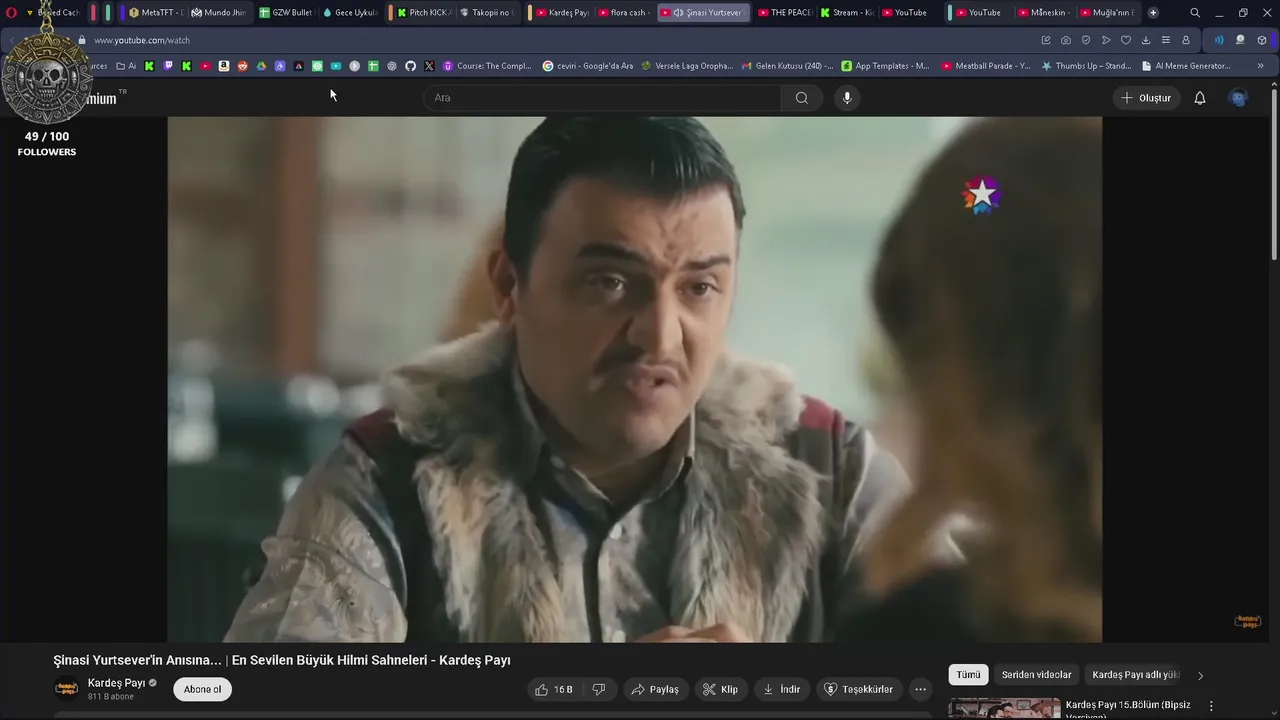Select the Seriden videolar filter chip
The width and height of the screenshot is (1280, 720).
pos(1036,675)
